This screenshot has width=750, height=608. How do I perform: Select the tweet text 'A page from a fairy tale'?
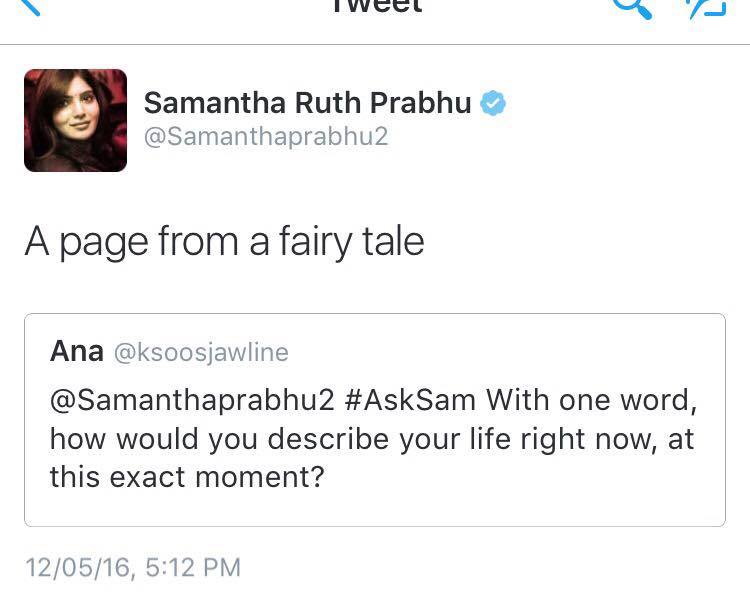pos(224,242)
